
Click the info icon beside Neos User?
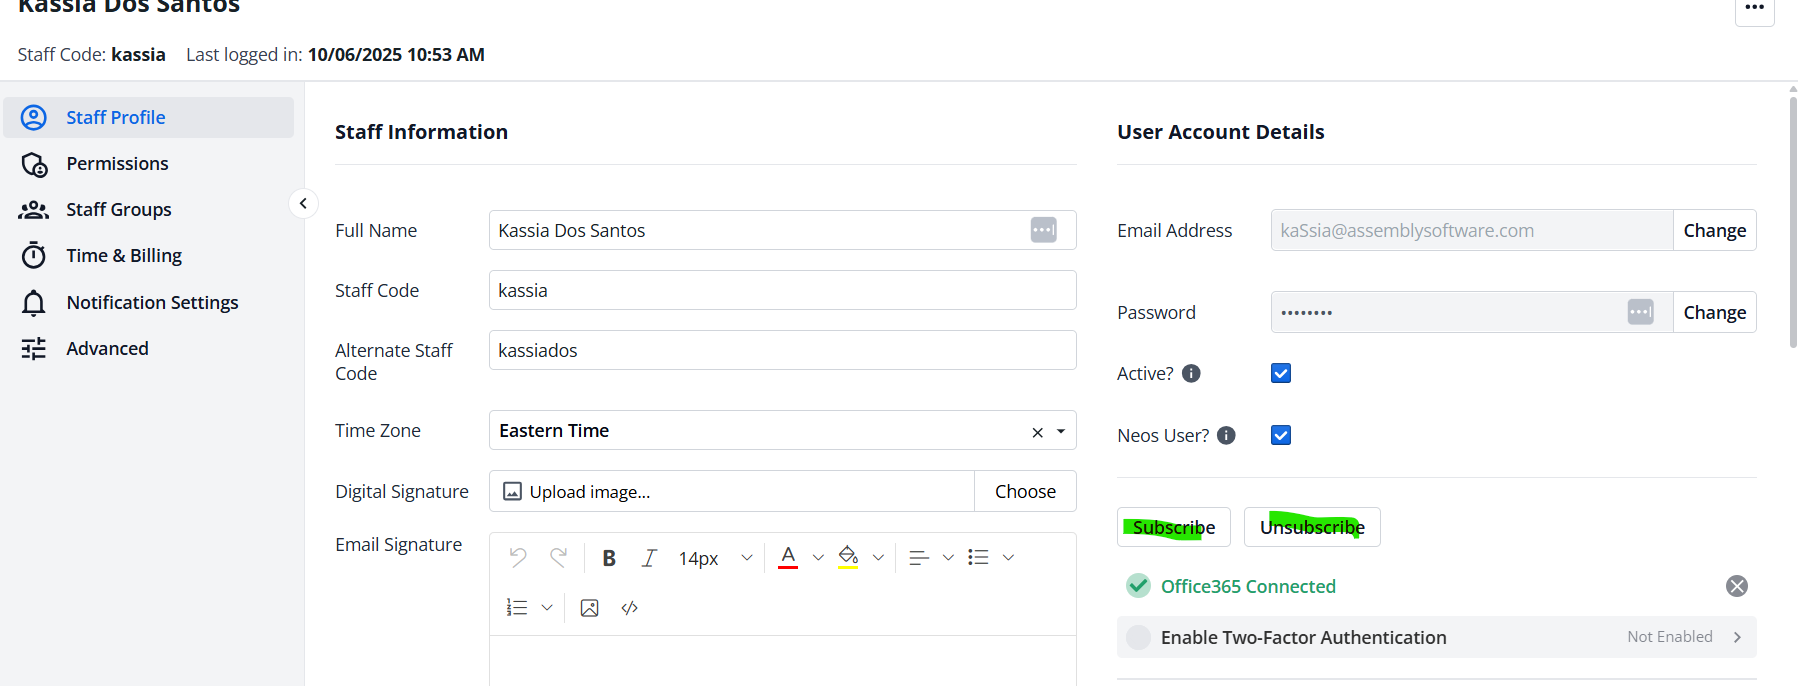1226,435
